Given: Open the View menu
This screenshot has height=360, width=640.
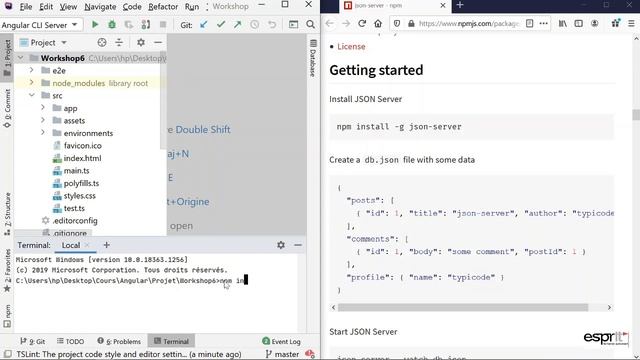Looking at the screenshot, I should pyautogui.click(x=68, y=7).
